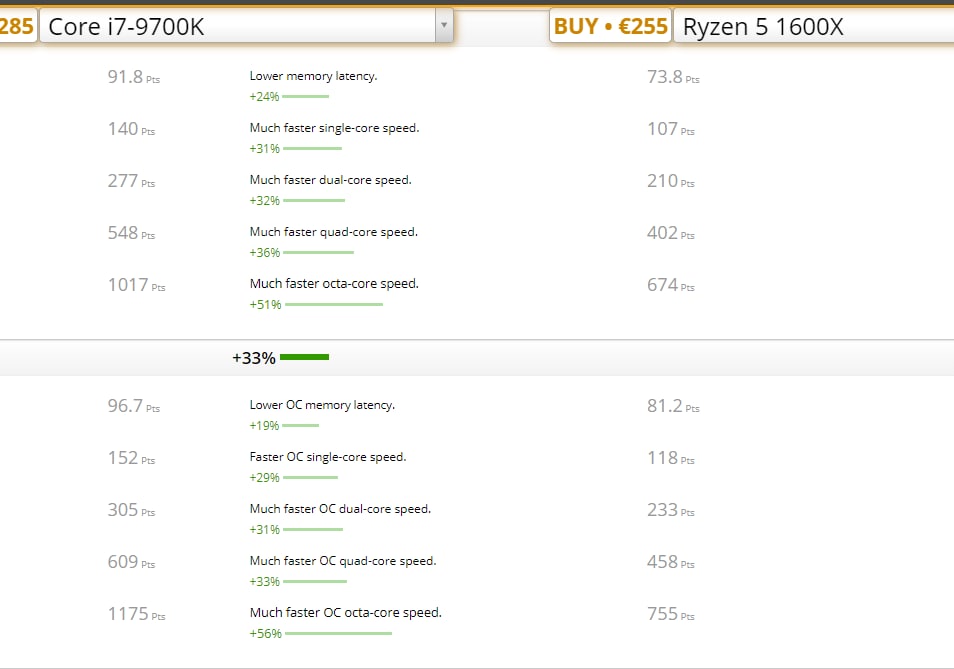The image size is (954, 669).
Task: Click the dark green +33% summary bar
Action: tap(304, 357)
